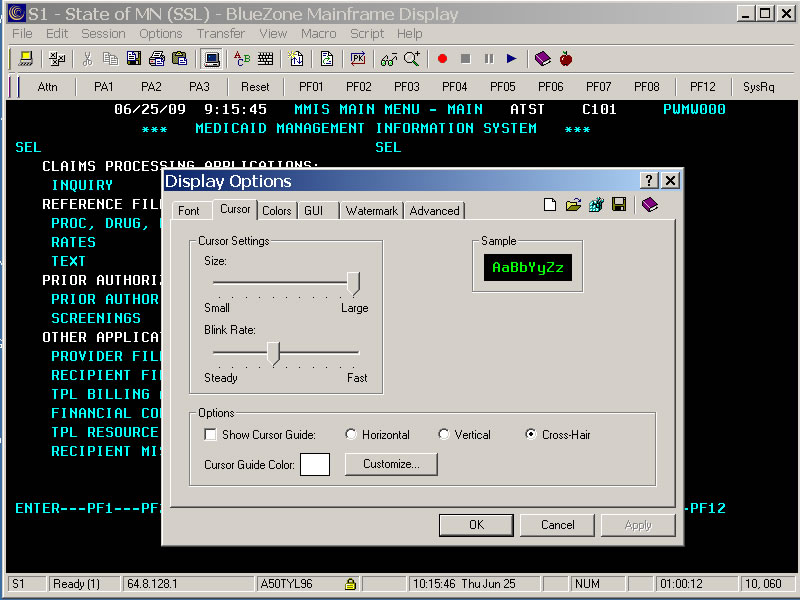This screenshot has width=800, height=600.
Task: Open the purple help book toolbar icon
Action: tap(542, 59)
